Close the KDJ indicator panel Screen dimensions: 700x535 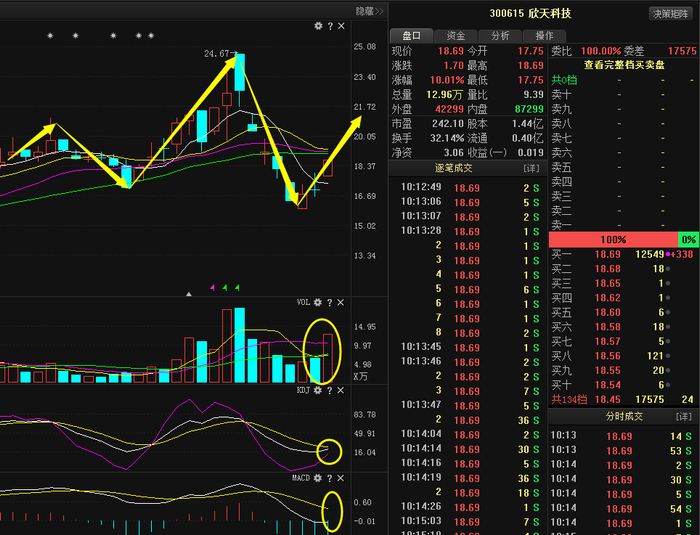click(x=341, y=390)
